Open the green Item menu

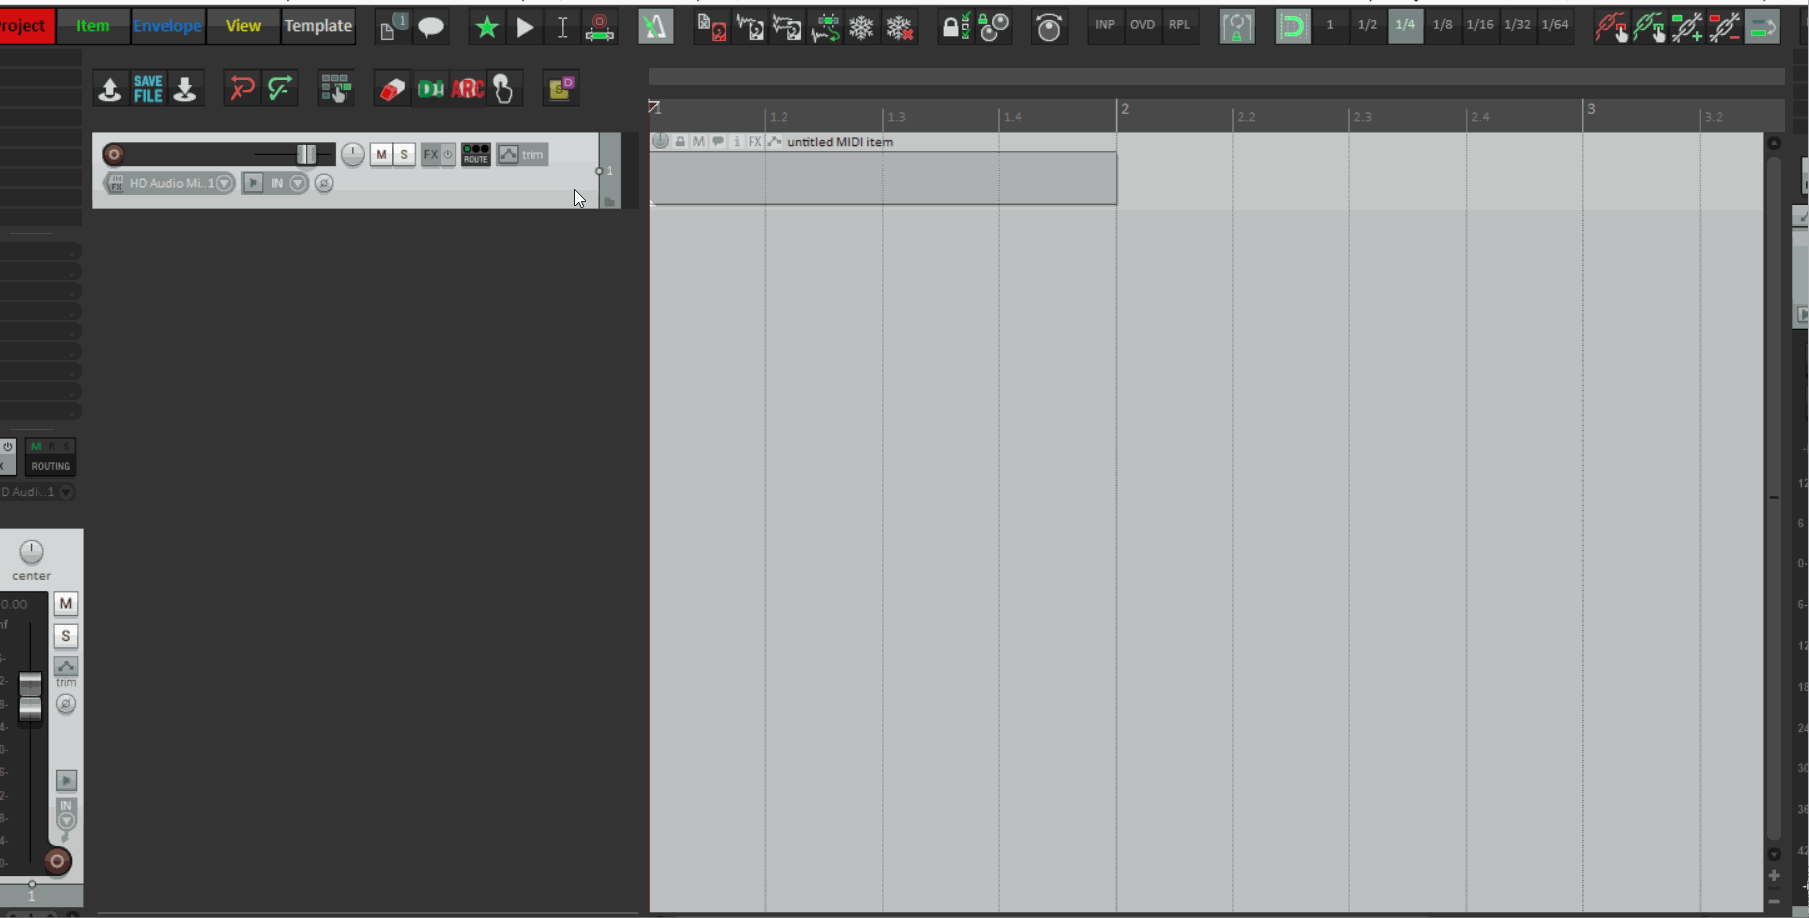pos(93,26)
